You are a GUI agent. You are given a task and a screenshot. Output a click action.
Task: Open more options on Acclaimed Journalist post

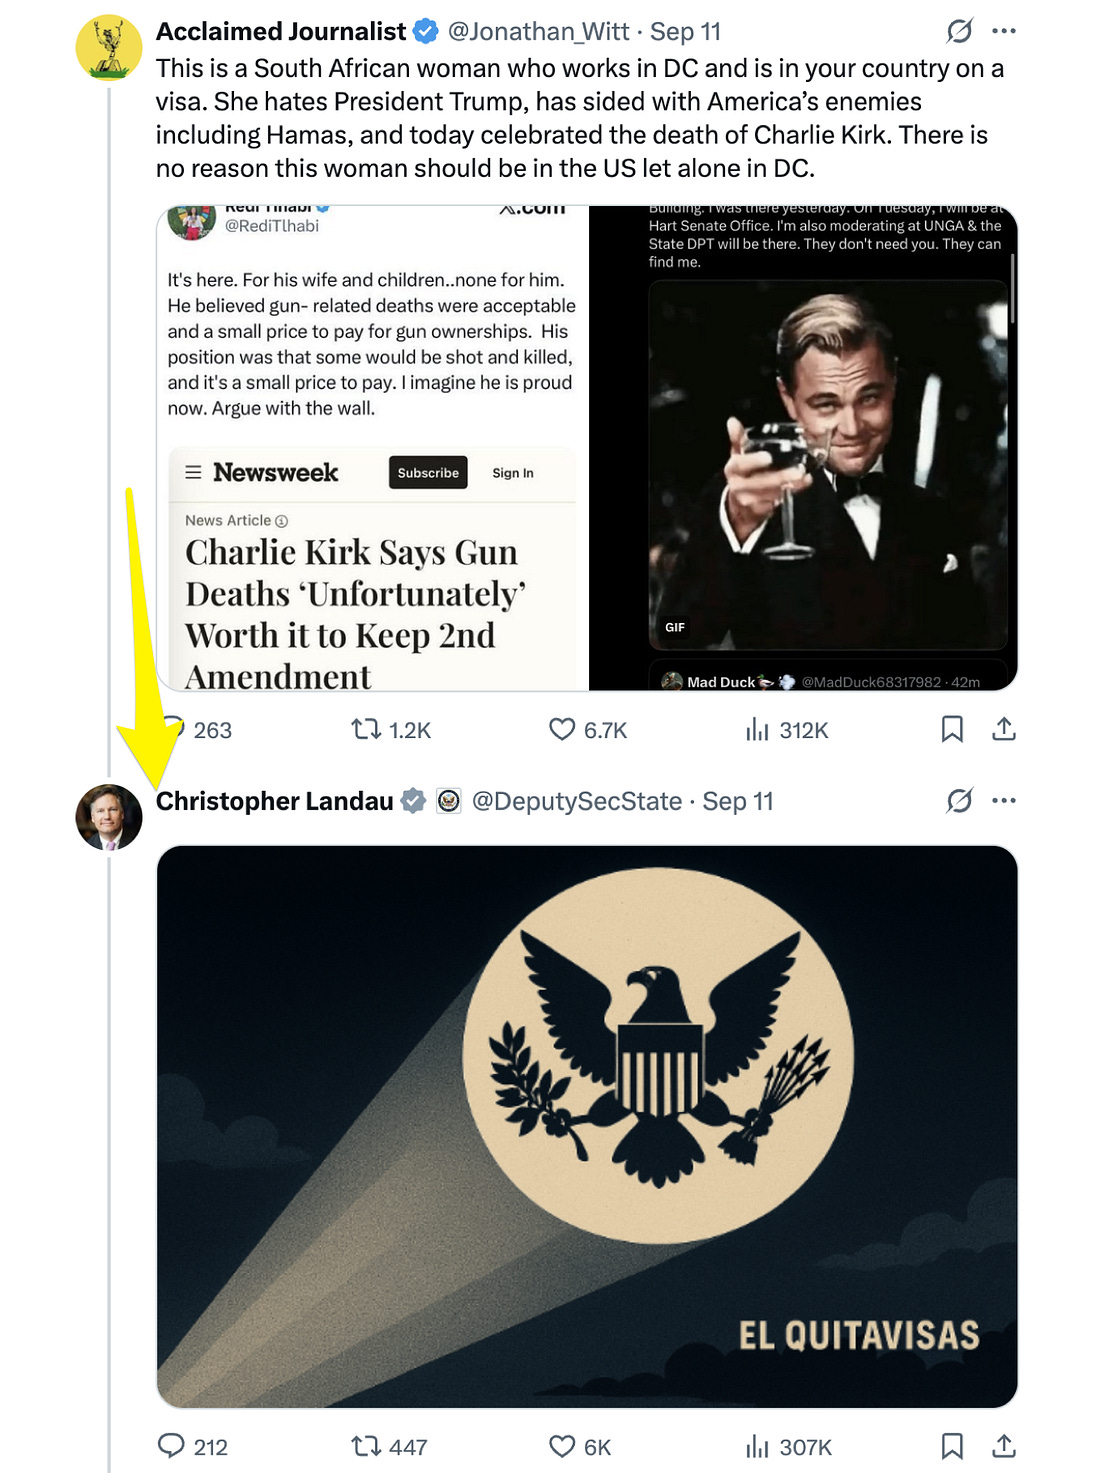pyautogui.click(x=1004, y=32)
